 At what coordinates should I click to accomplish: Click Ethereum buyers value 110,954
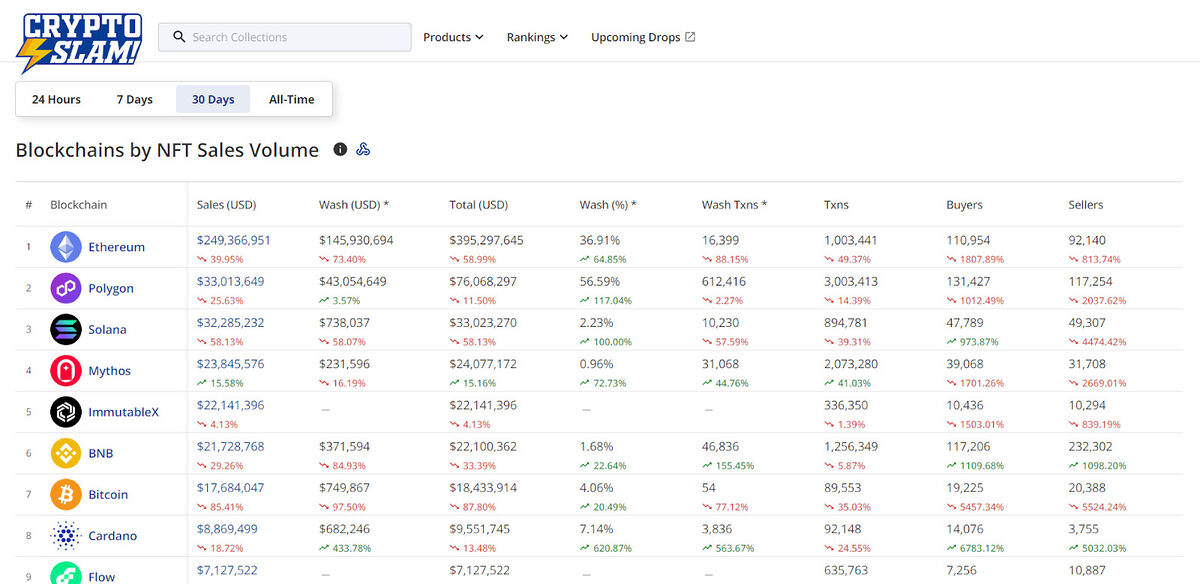[x=968, y=240]
